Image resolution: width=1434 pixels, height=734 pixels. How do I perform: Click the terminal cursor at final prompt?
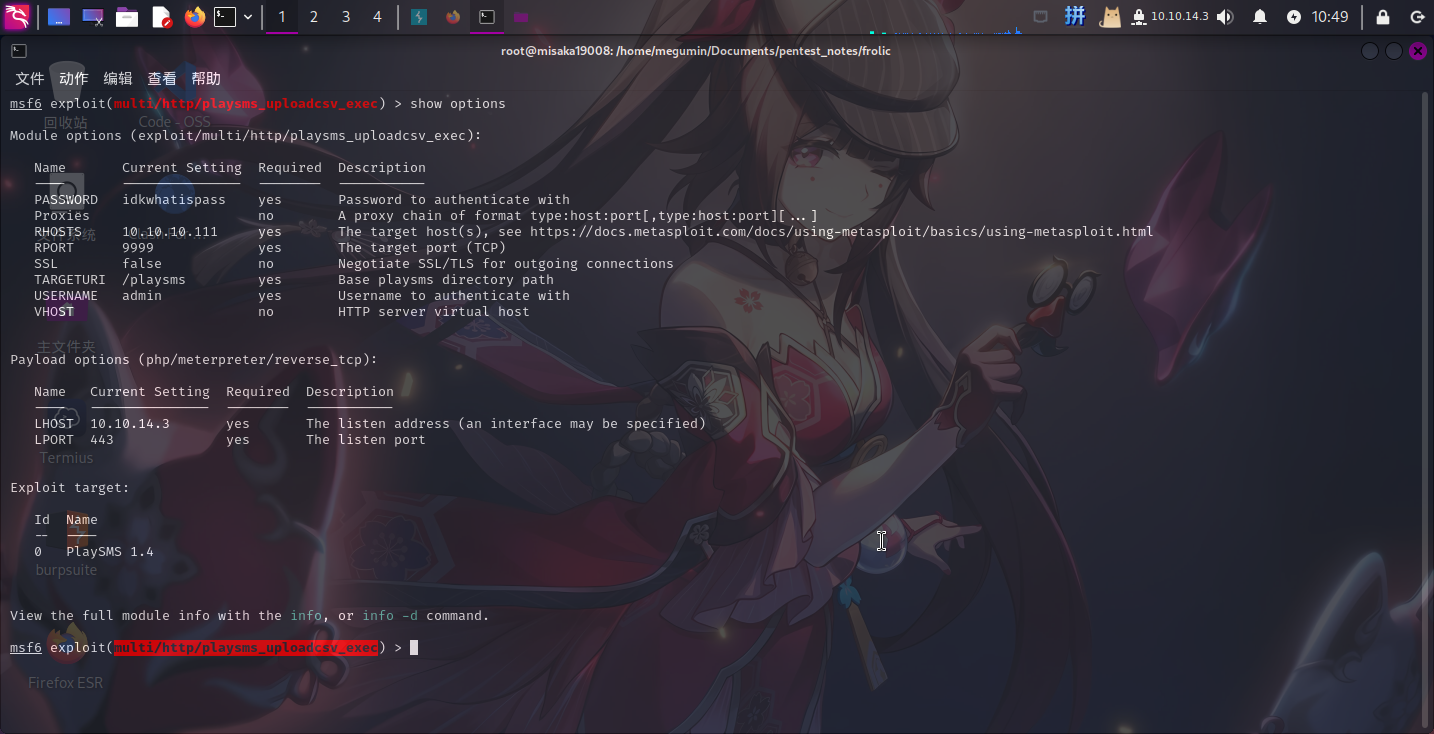click(x=414, y=648)
